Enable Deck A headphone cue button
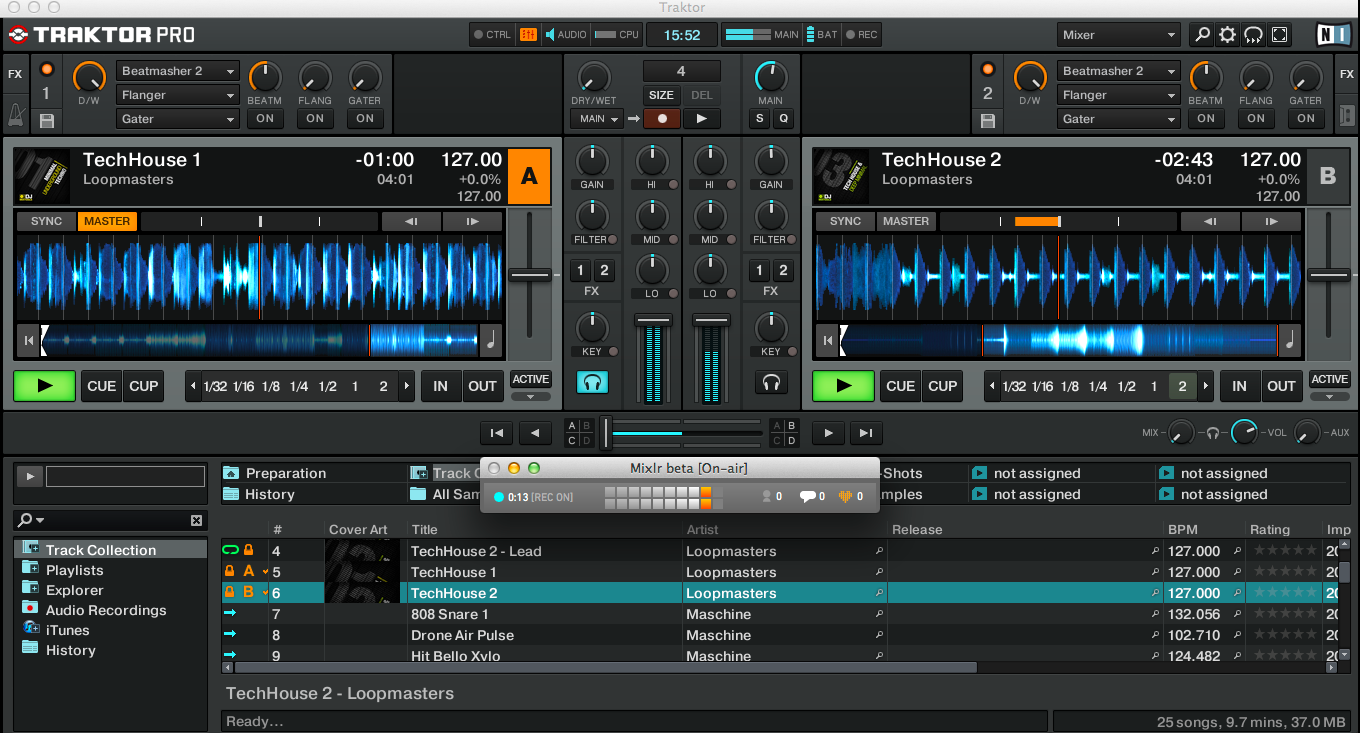Screen dimensions: 1360x733 (591, 382)
